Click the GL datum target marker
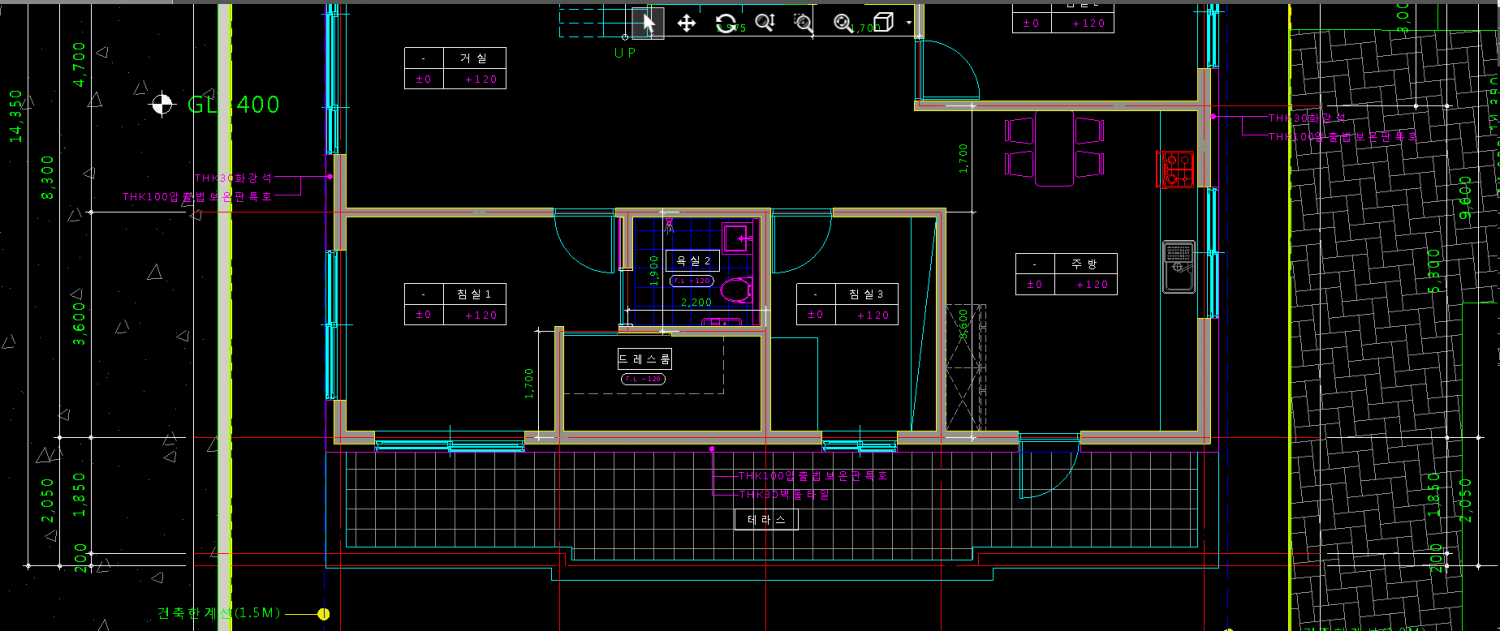1500x631 pixels. [162, 104]
